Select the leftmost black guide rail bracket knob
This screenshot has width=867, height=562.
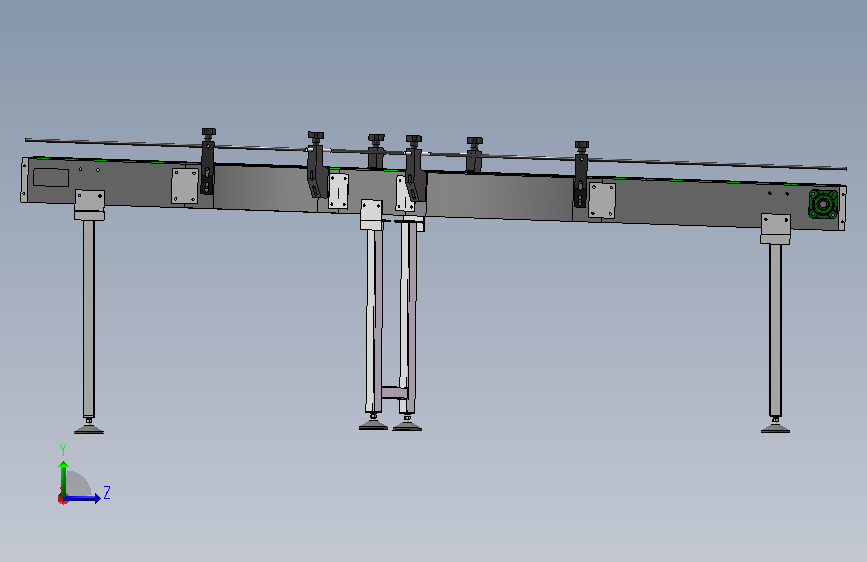pyautogui.click(x=208, y=133)
